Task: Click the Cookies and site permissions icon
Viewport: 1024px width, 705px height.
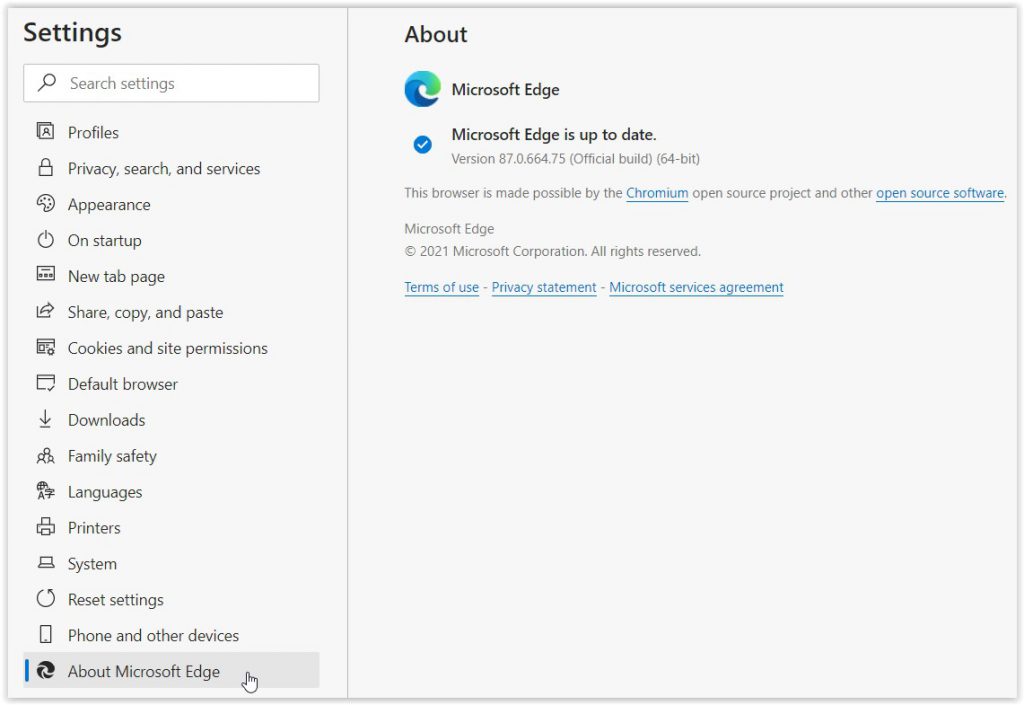Action: tap(45, 347)
